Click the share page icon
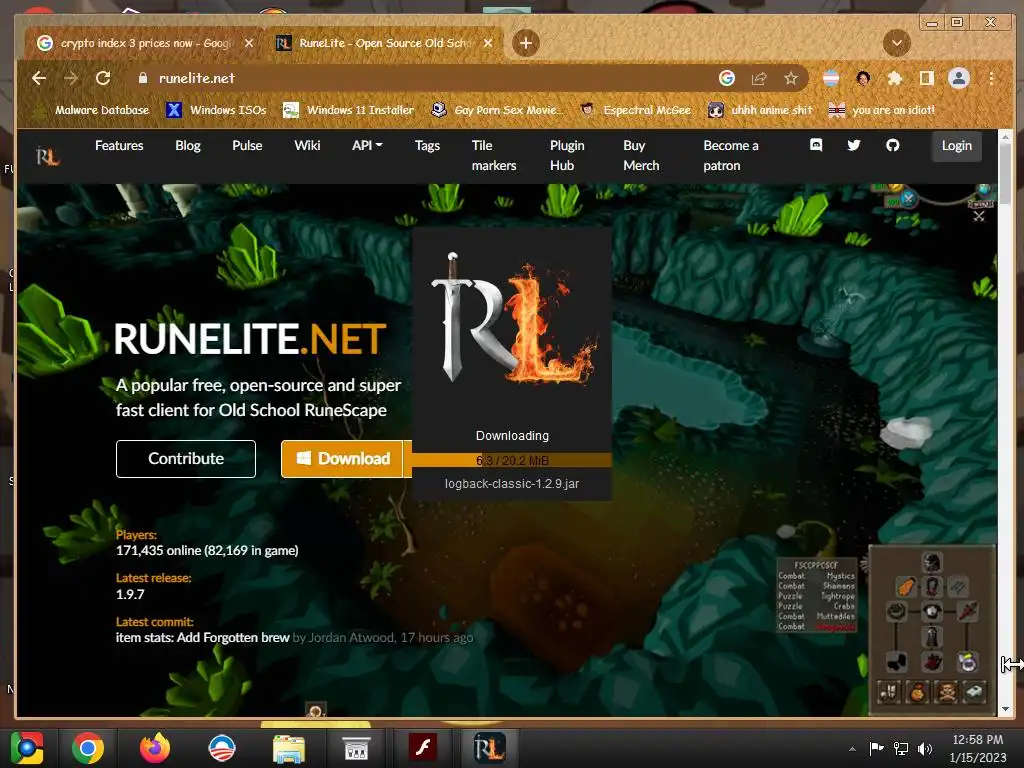 pyautogui.click(x=759, y=78)
